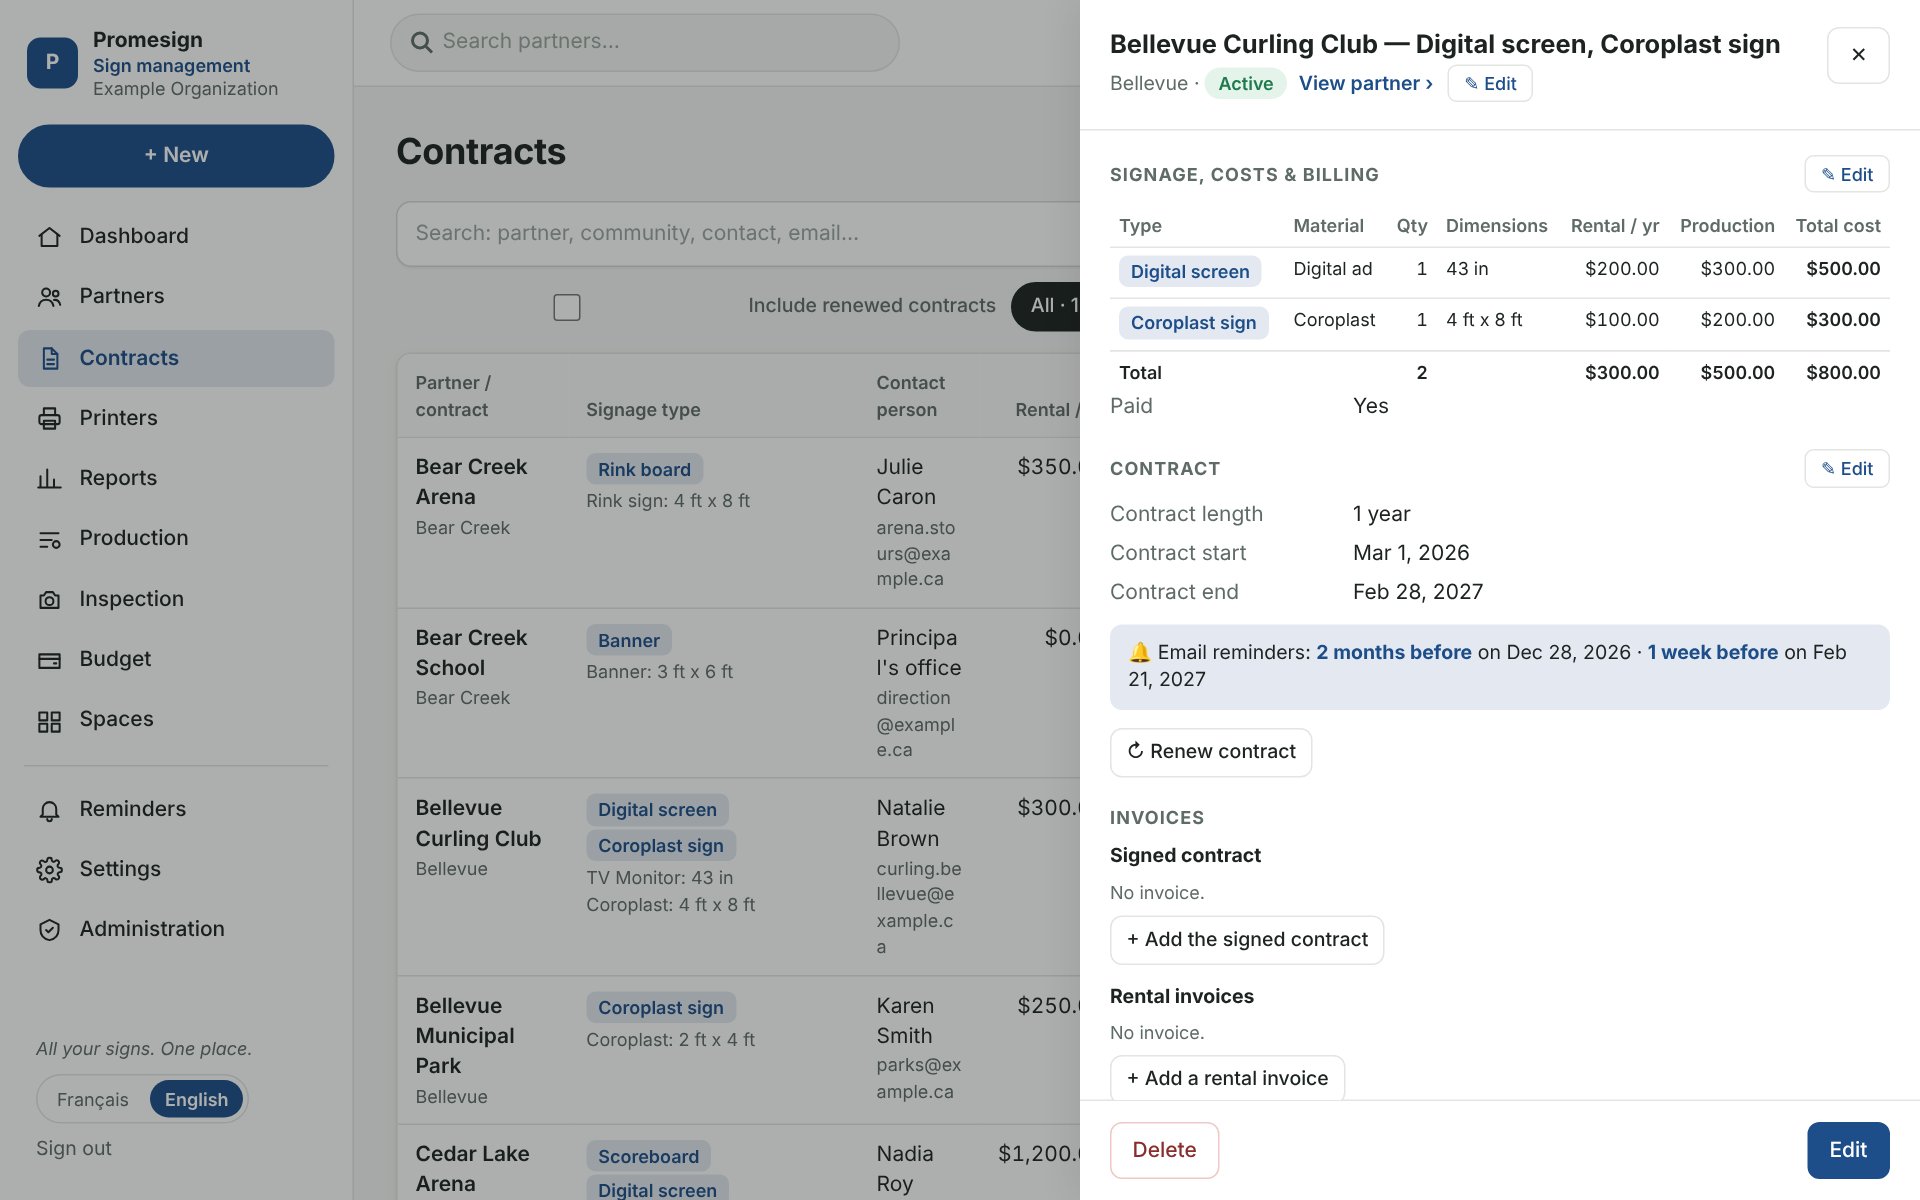This screenshot has width=1920, height=1200.
Task: Select English language option
Action: (196, 1100)
